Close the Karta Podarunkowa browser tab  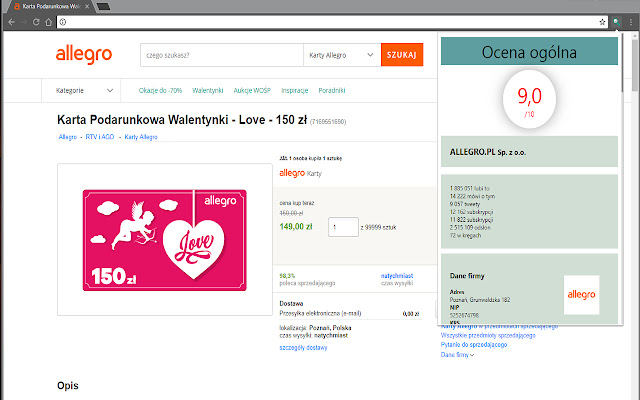coord(87,7)
